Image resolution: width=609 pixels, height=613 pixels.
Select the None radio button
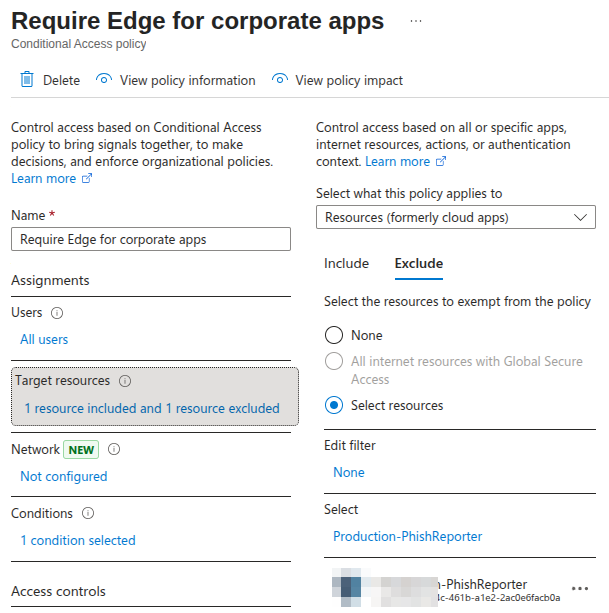point(334,335)
